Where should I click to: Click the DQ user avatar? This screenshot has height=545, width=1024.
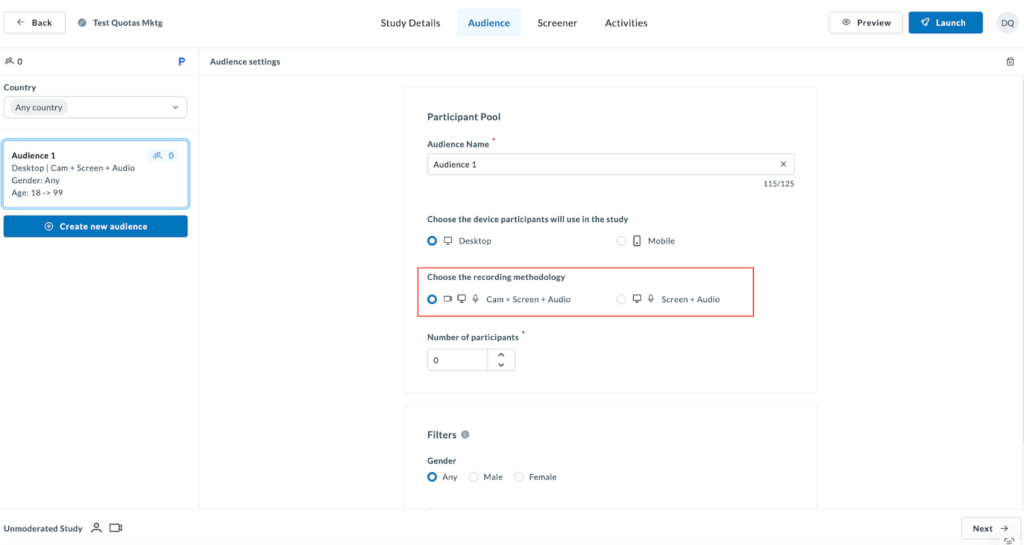1007,23
